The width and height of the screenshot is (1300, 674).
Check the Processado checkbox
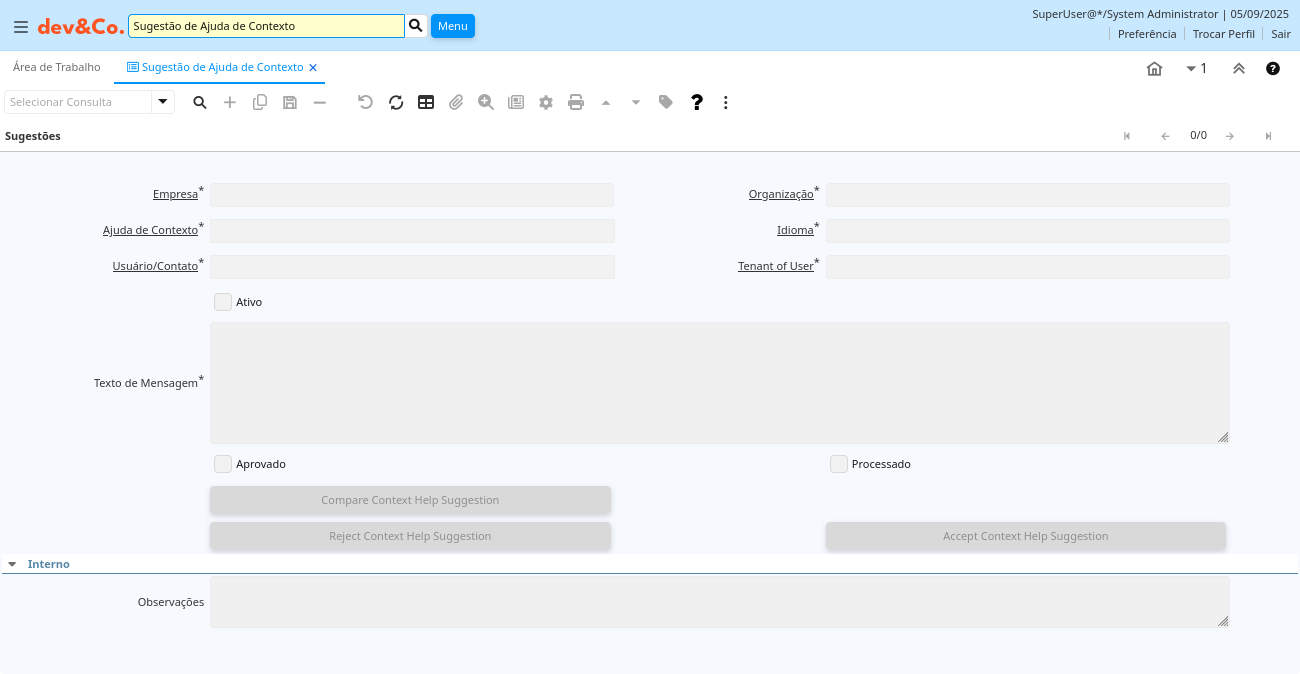coord(839,464)
